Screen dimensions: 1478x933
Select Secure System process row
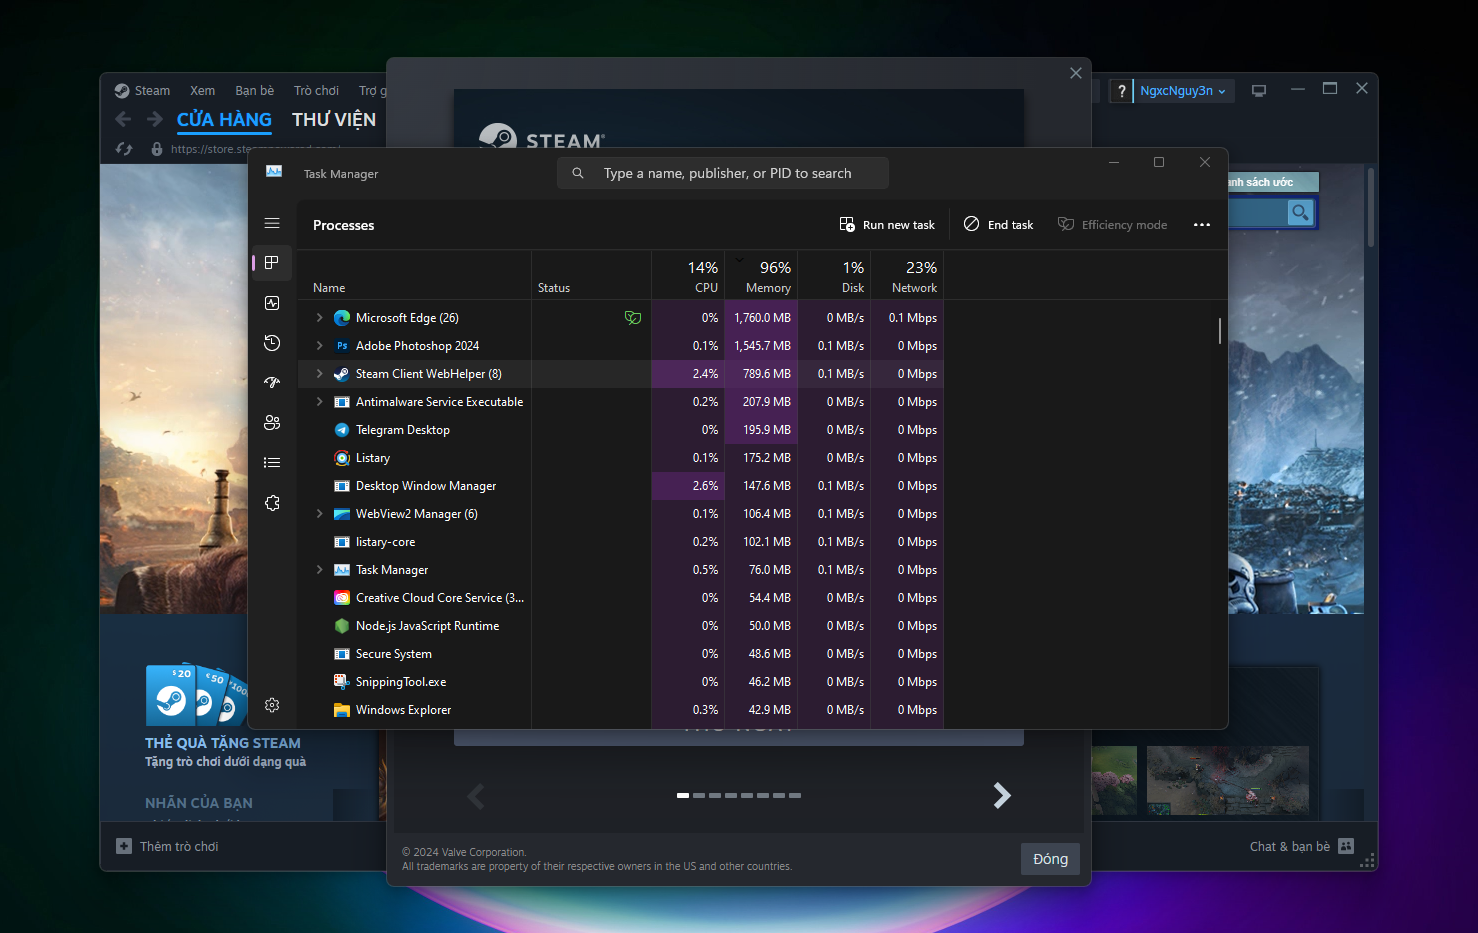click(620, 654)
